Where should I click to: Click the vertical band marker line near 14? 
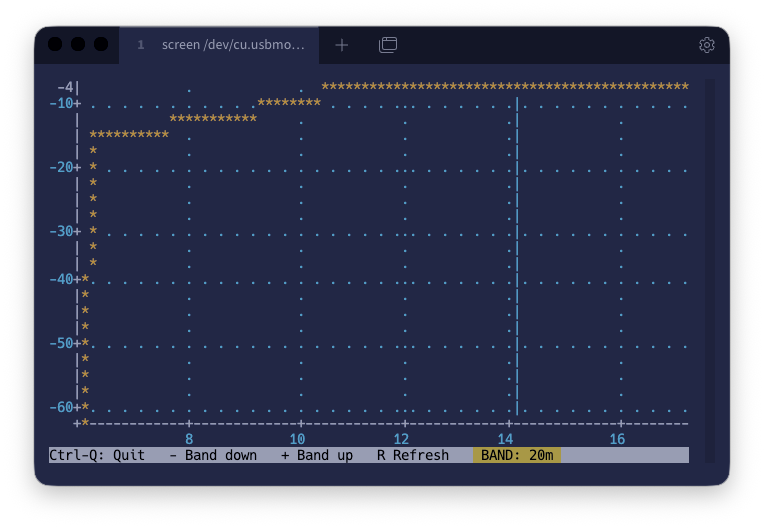[517, 256]
